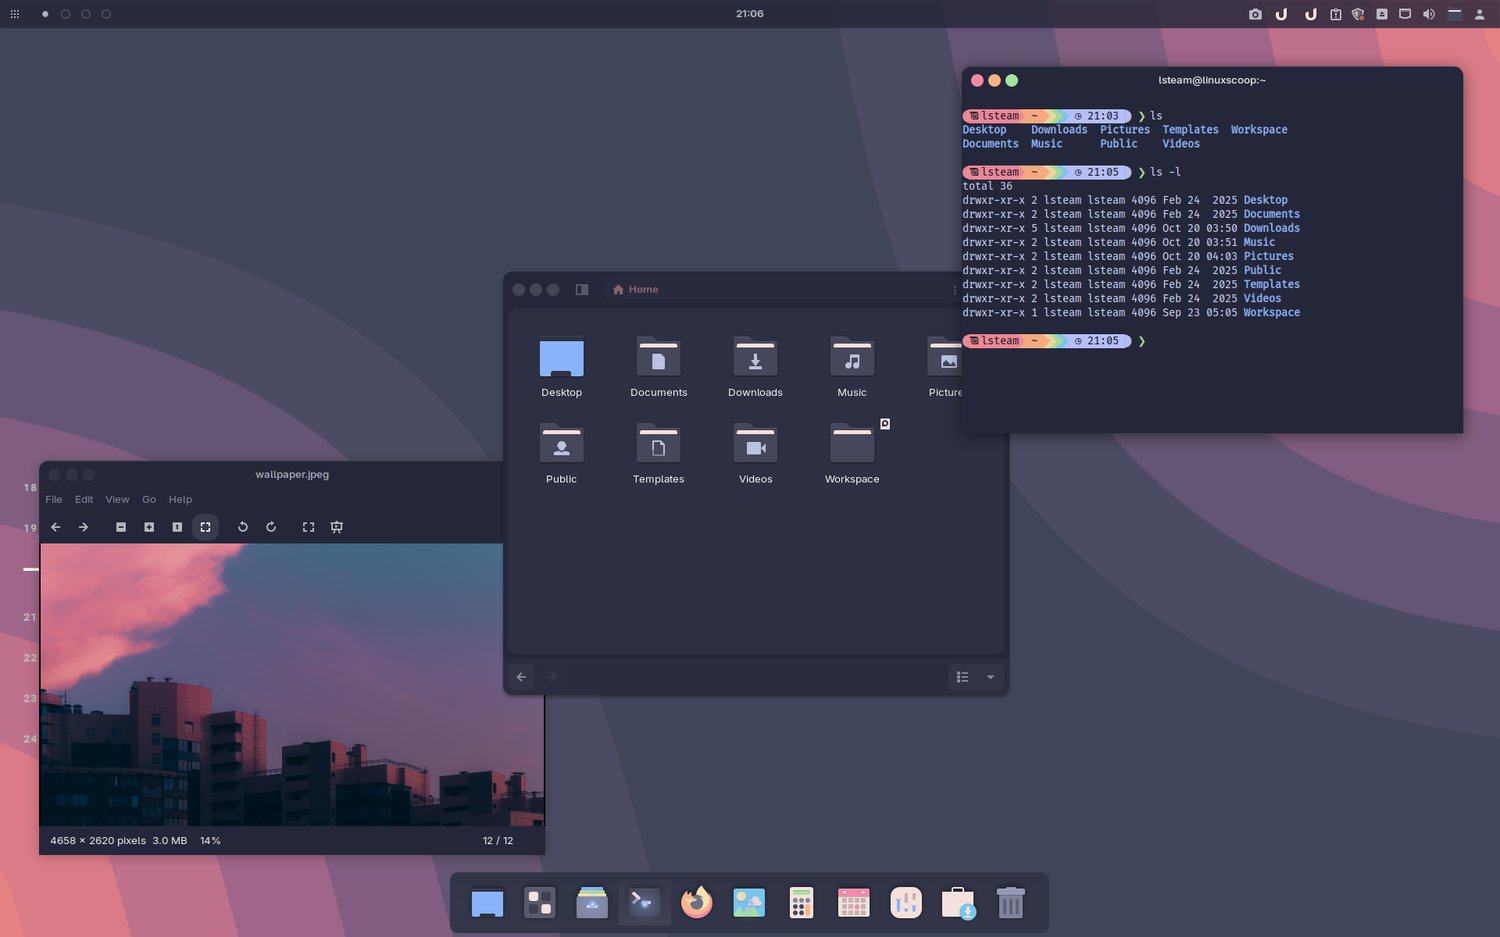The image size is (1500, 937).
Task: Open the file archive app in dock
Action: point(592,903)
